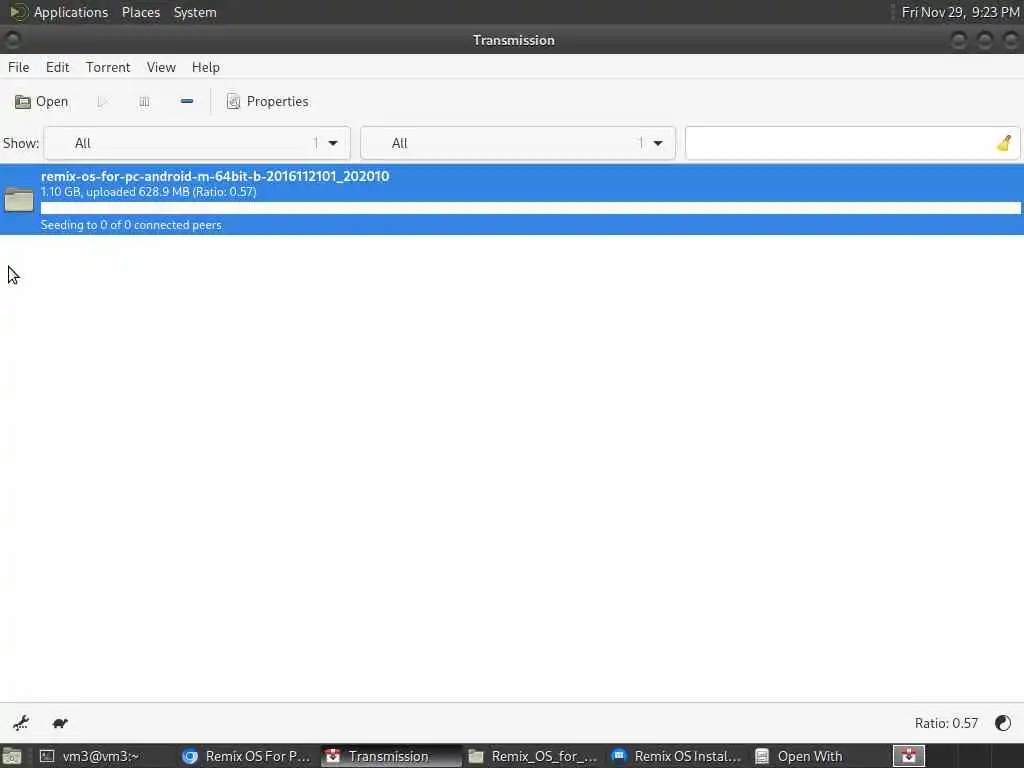1024x768 pixels.
Task: Open a torrent with the Open button
Action: (41, 102)
